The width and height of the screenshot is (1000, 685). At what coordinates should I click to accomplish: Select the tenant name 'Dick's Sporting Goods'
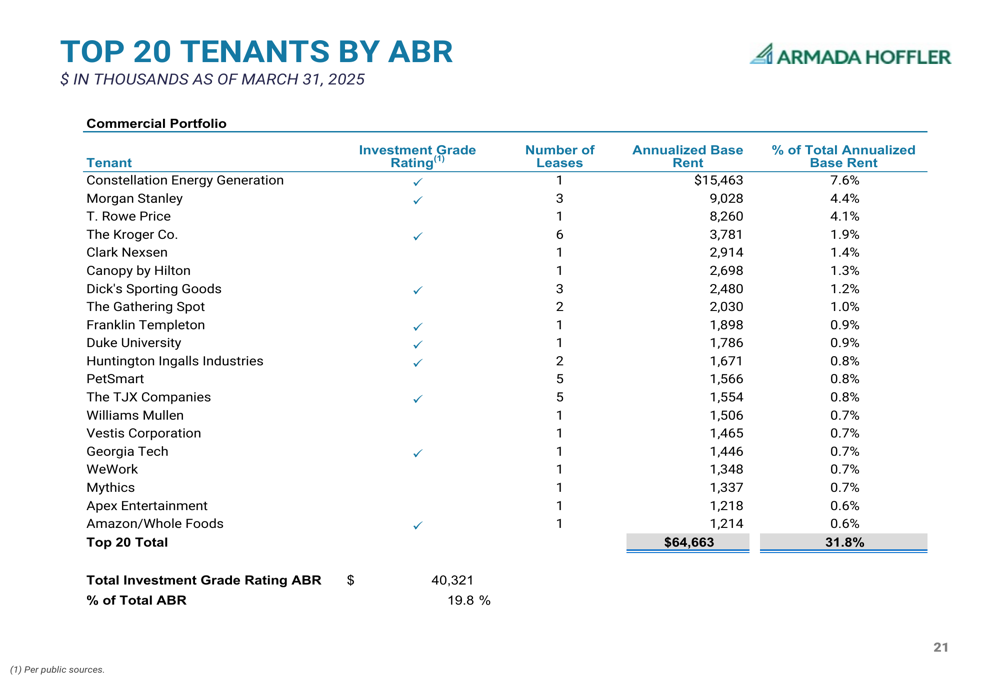pyautogui.click(x=154, y=289)
